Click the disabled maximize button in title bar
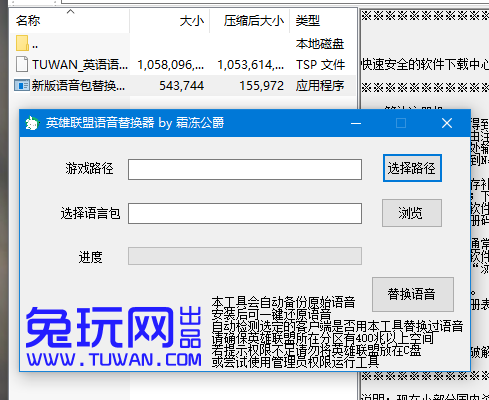Screen dimensions: 489x400 point(401,123)
